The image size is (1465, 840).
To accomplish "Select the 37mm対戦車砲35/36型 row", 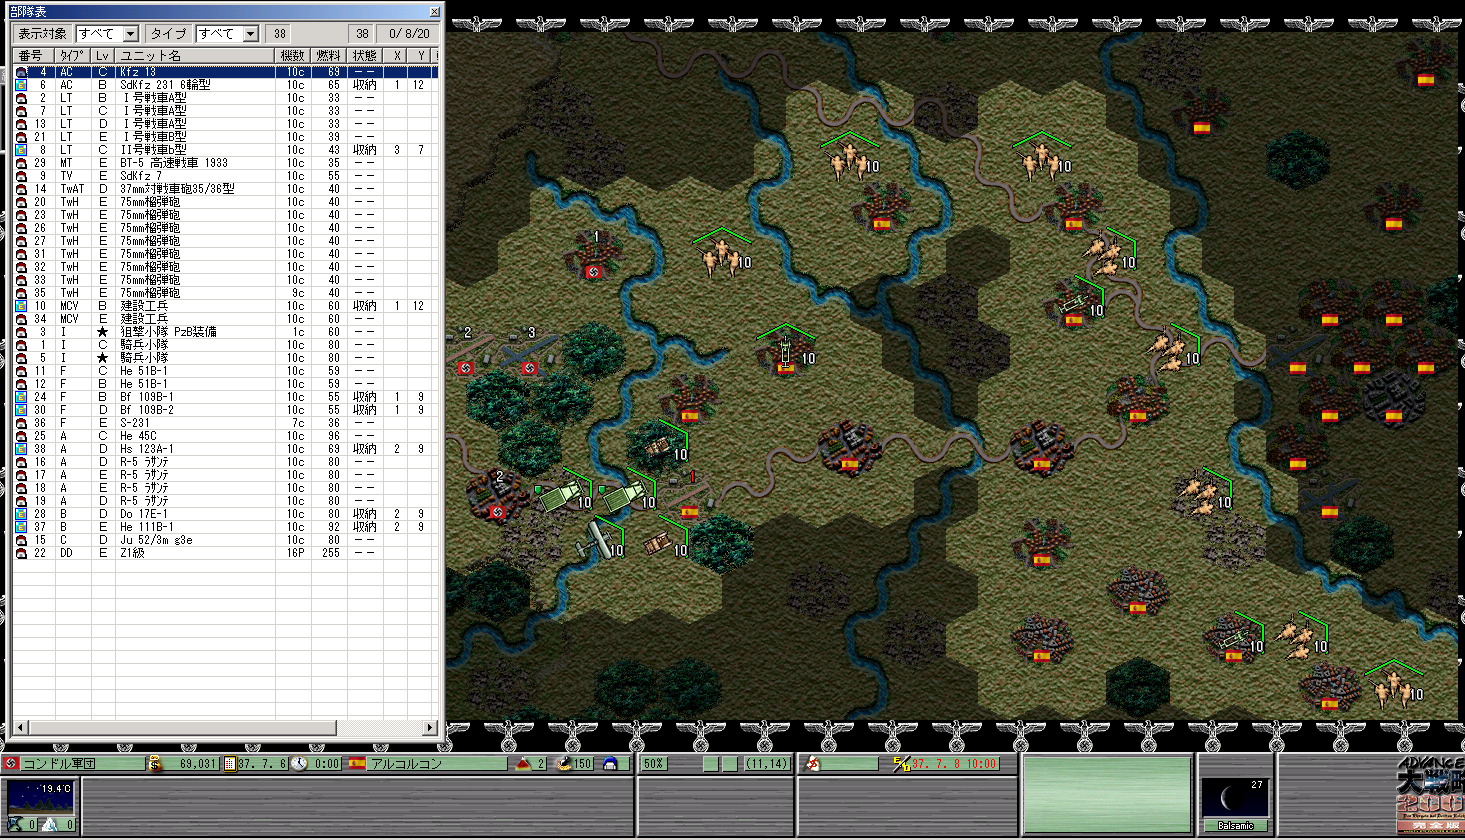I will [x=225, y=189].
